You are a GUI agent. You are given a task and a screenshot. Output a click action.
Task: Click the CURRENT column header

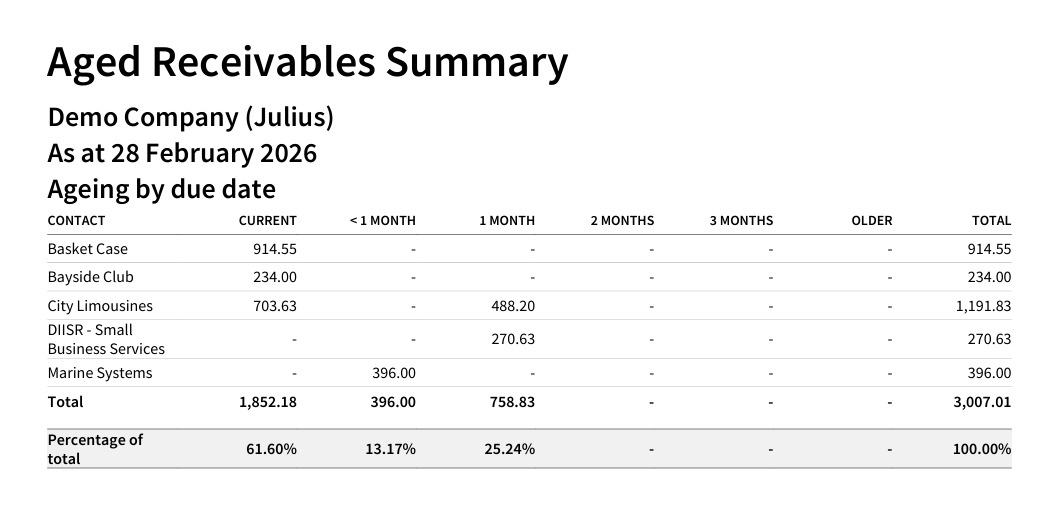(267, 220)
